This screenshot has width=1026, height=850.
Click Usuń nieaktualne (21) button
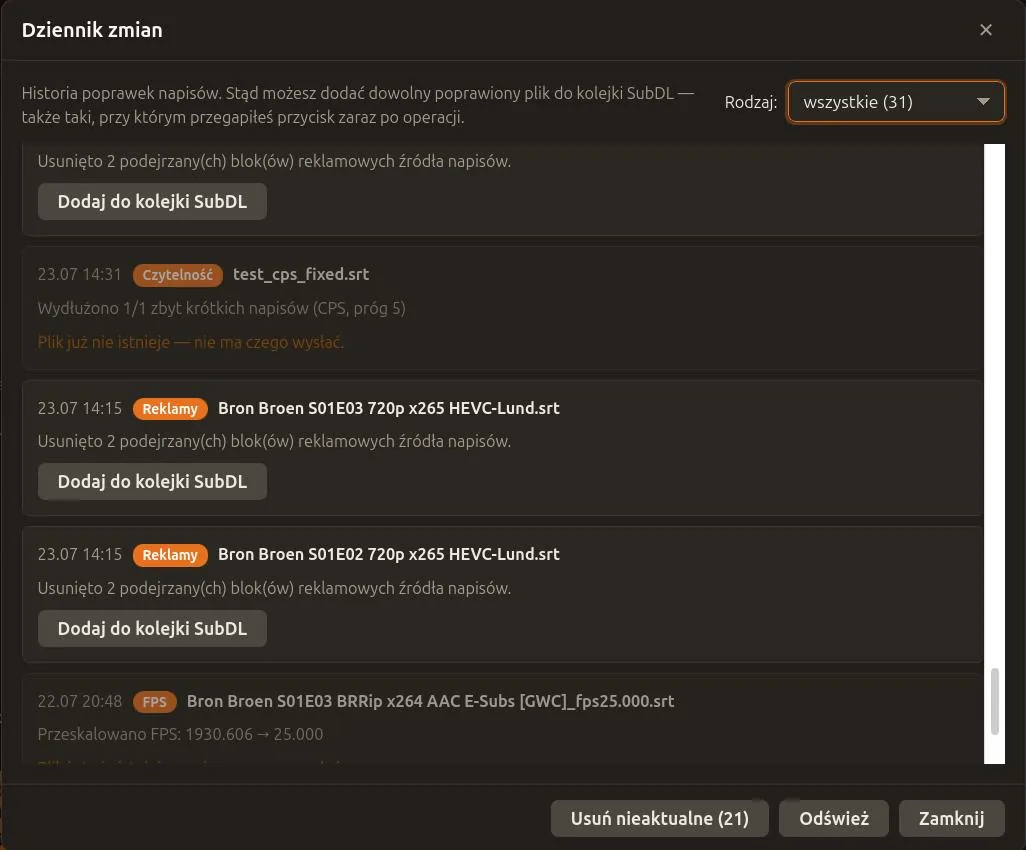click(660, 819)
